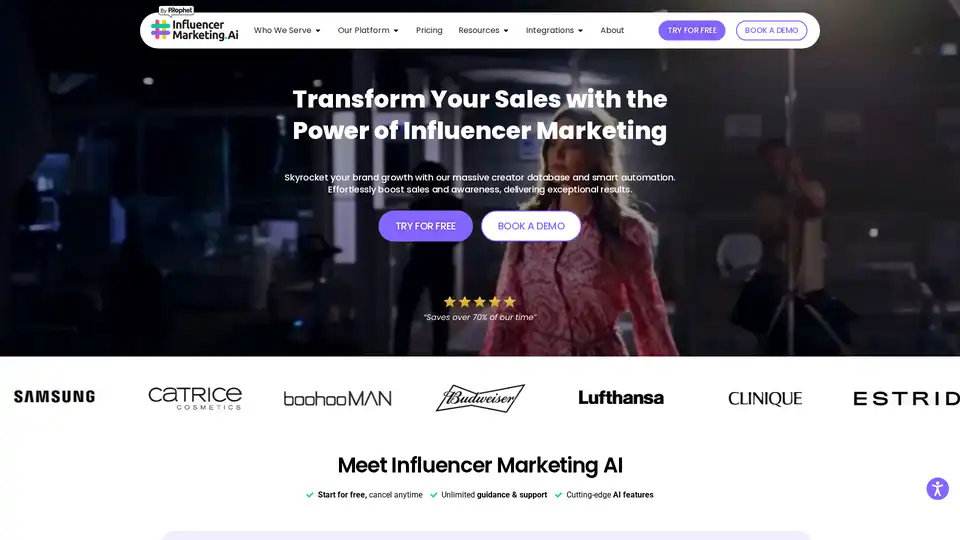The width and height of the screenshot is (960, 540).
Task: Click the hero Book A Demo button
Action: (531, 226)
